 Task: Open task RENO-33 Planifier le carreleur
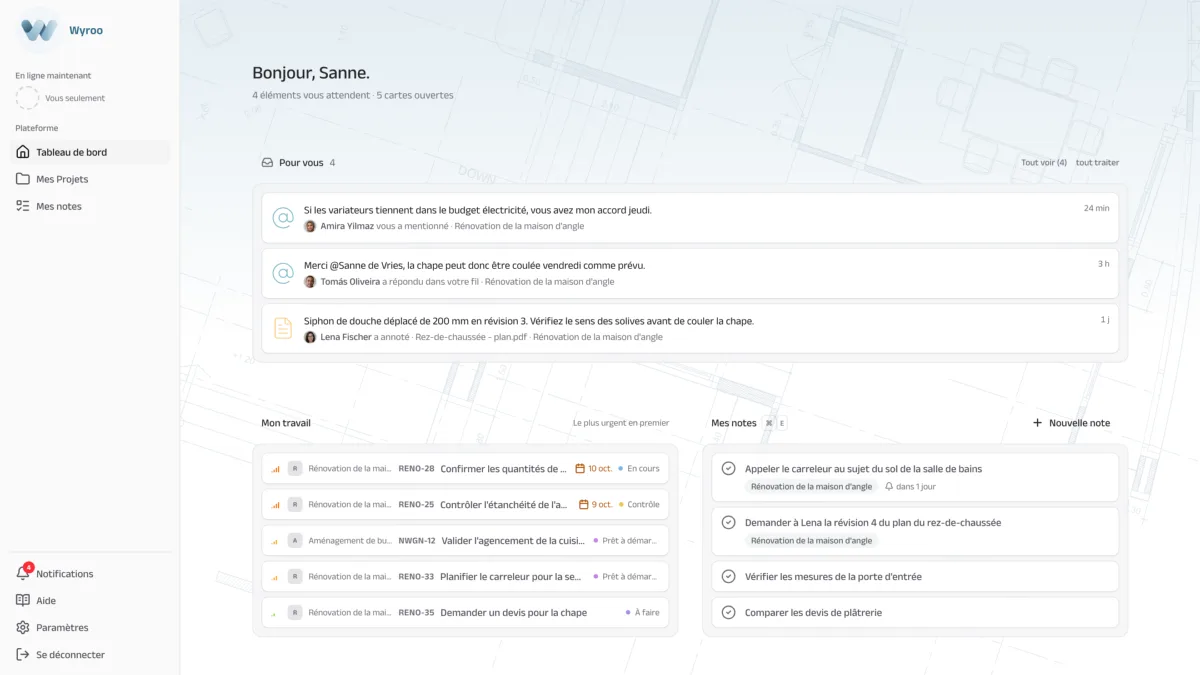(x=465, y=577)
